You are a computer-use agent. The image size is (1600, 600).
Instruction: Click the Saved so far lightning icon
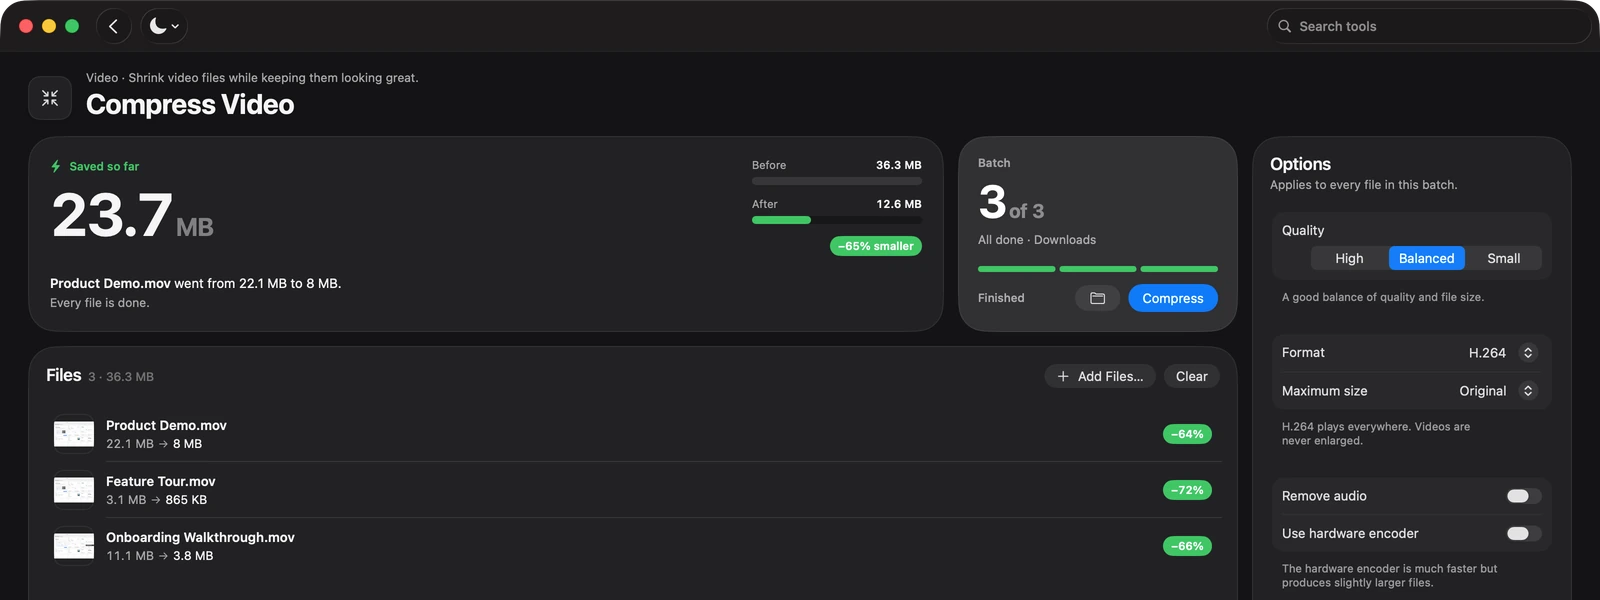coord(56,166)
